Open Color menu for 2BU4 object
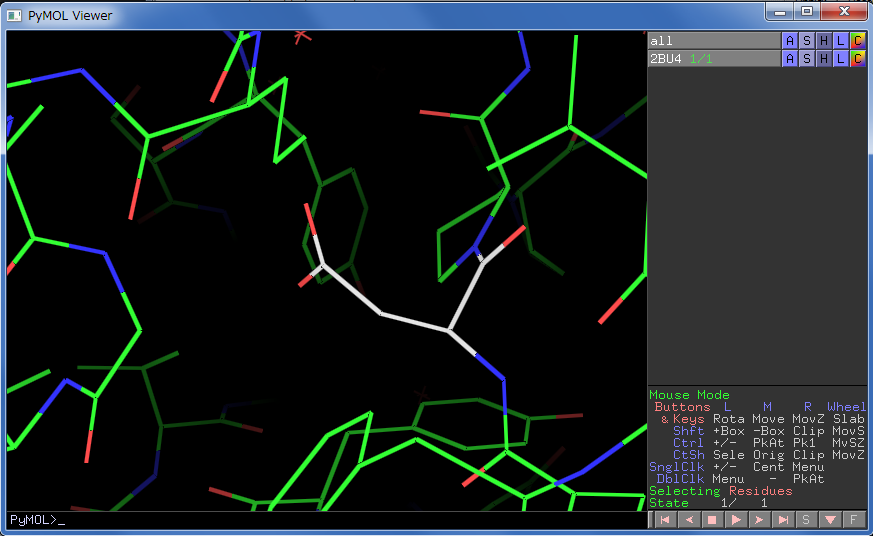 857,59
